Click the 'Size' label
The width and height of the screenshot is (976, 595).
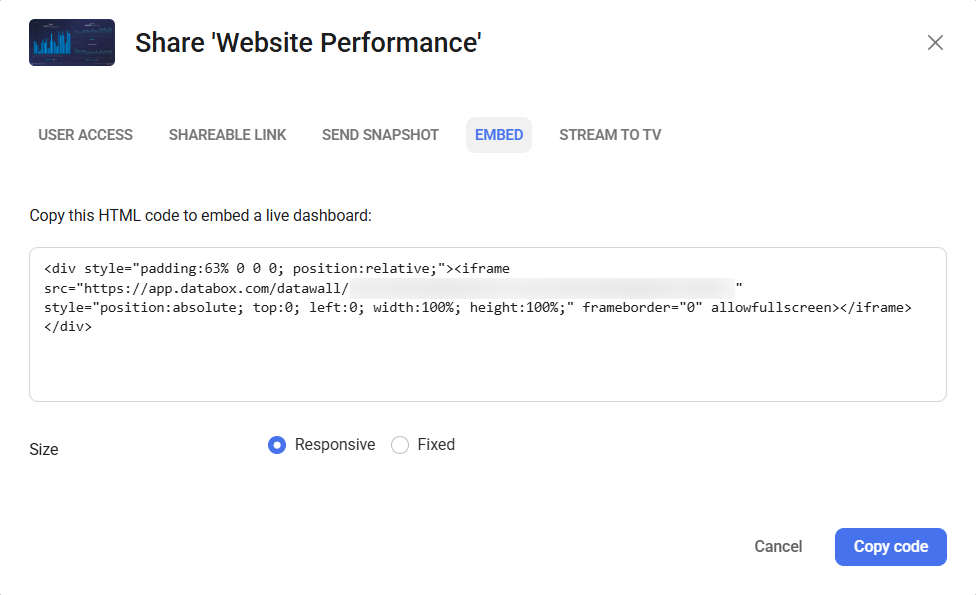click(x=44, y=449)
